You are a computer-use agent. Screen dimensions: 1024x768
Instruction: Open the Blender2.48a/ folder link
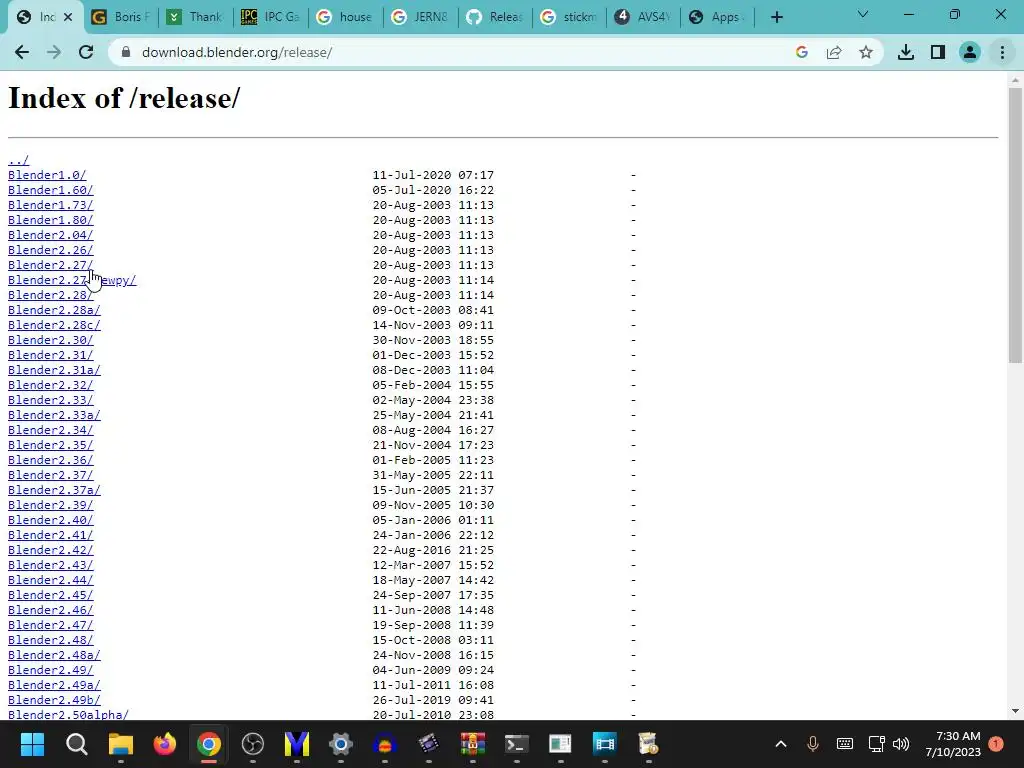(x=54, y=656)
